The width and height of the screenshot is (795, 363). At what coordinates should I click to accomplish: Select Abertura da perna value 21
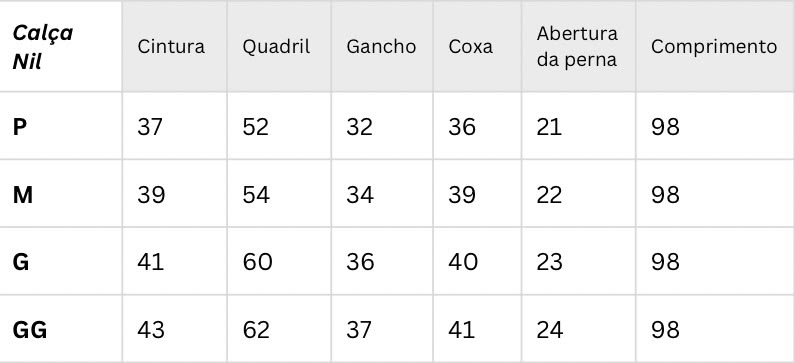(550, 127)
